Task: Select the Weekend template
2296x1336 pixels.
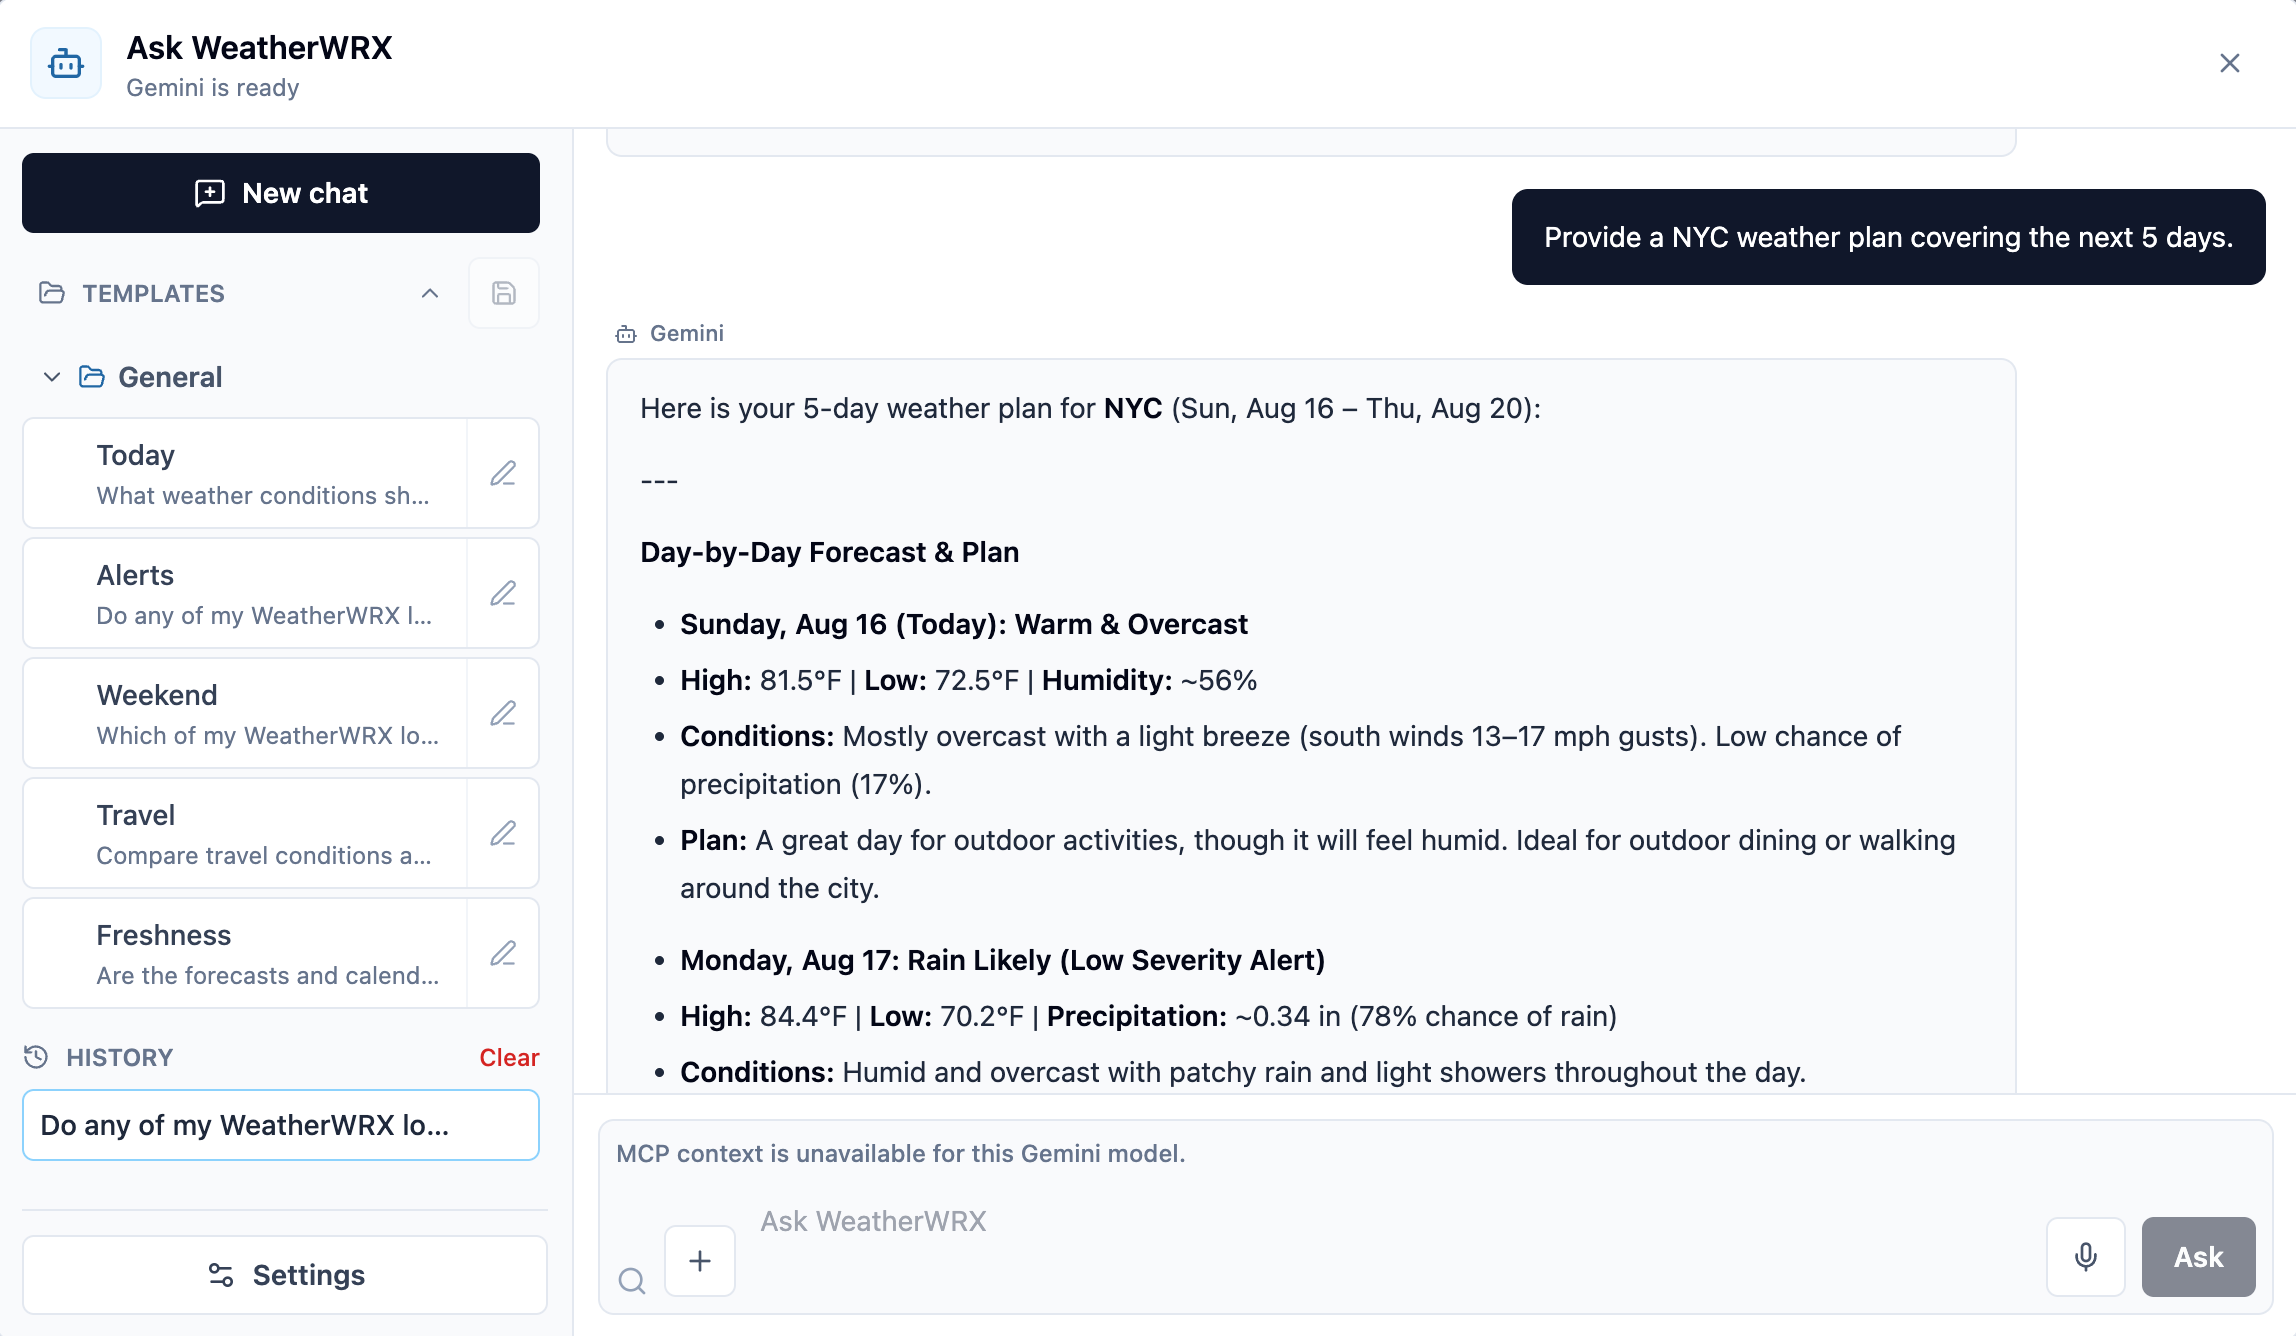Action: coord(245,713)
